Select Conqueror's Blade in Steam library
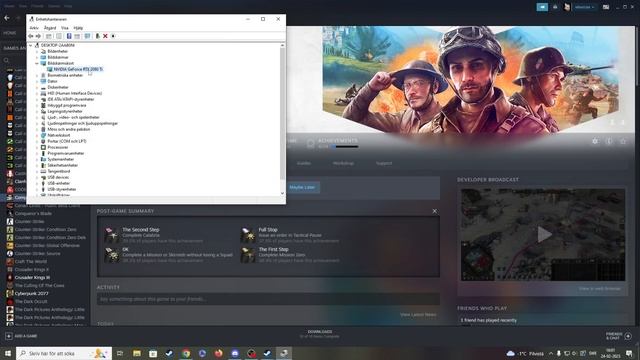The image size is (640, 360). [33, 213]
